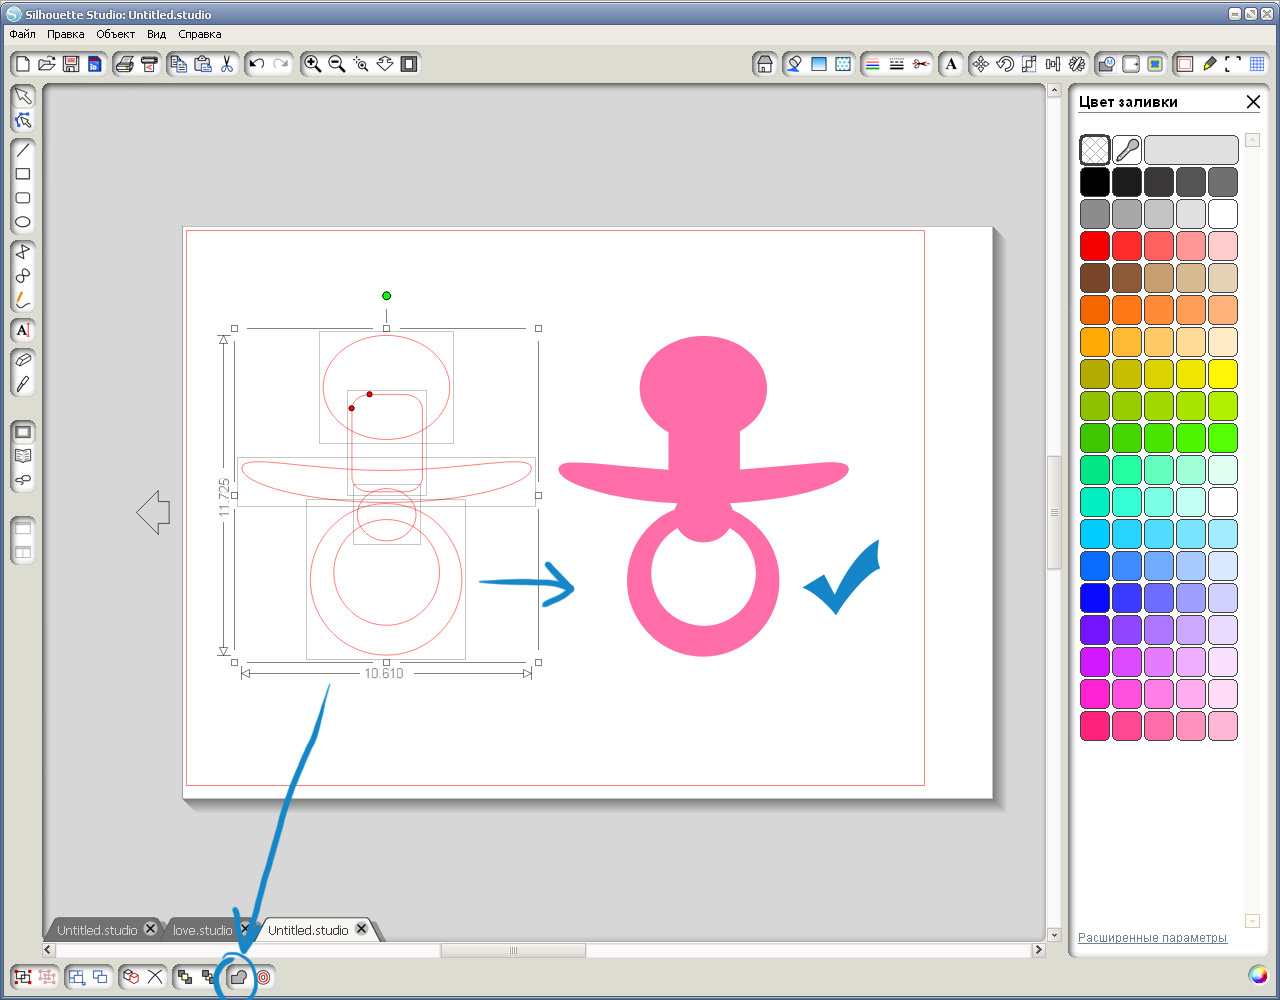Switch to the love.studio tab
This screenshot has height=1000, width=1280.
coord(202,930)
